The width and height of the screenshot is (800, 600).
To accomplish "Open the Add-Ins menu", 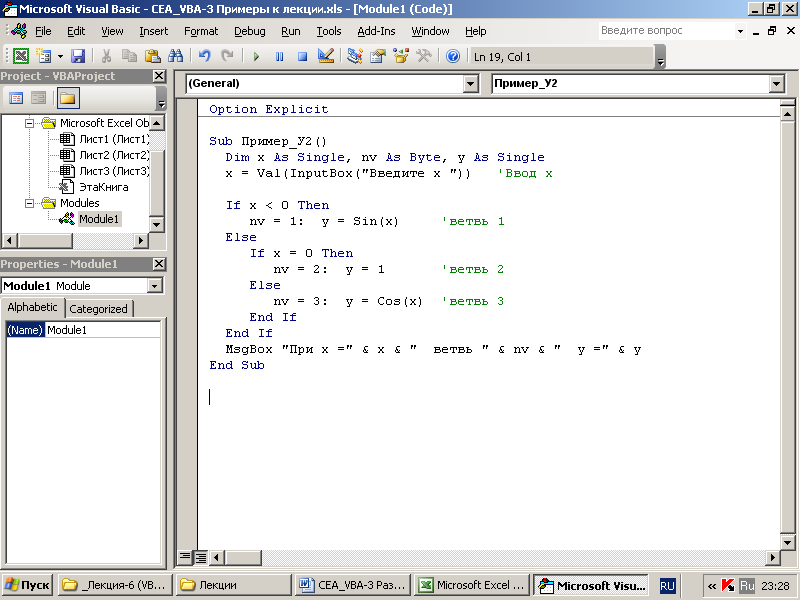I will (376, 31).
